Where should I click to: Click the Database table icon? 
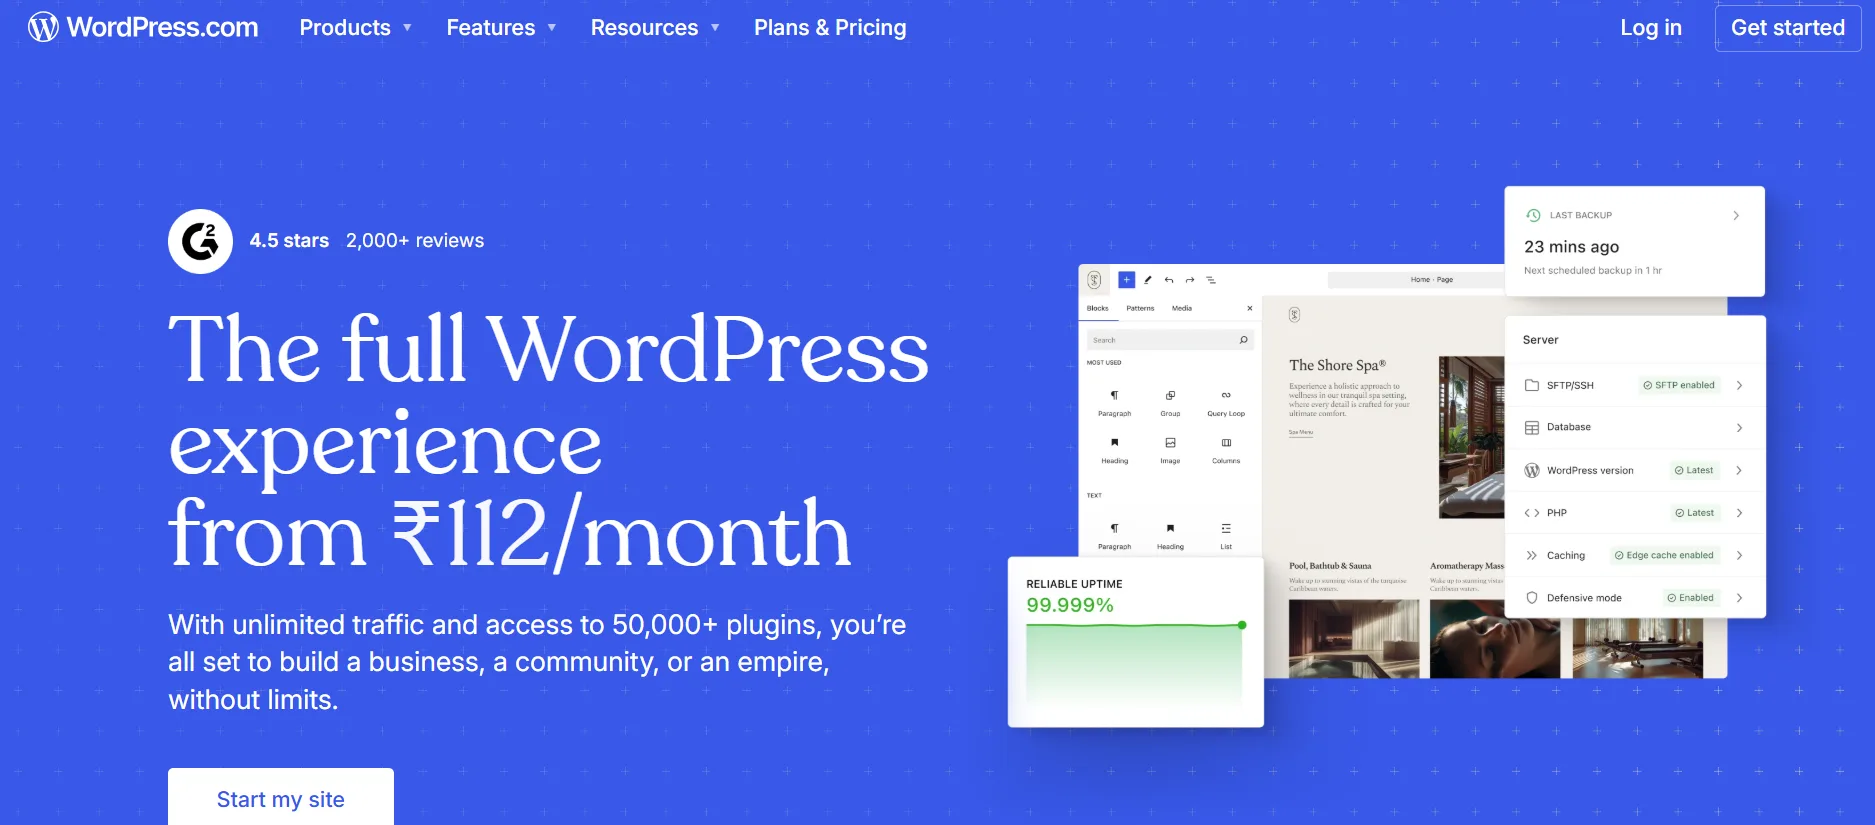(1532, 428)
